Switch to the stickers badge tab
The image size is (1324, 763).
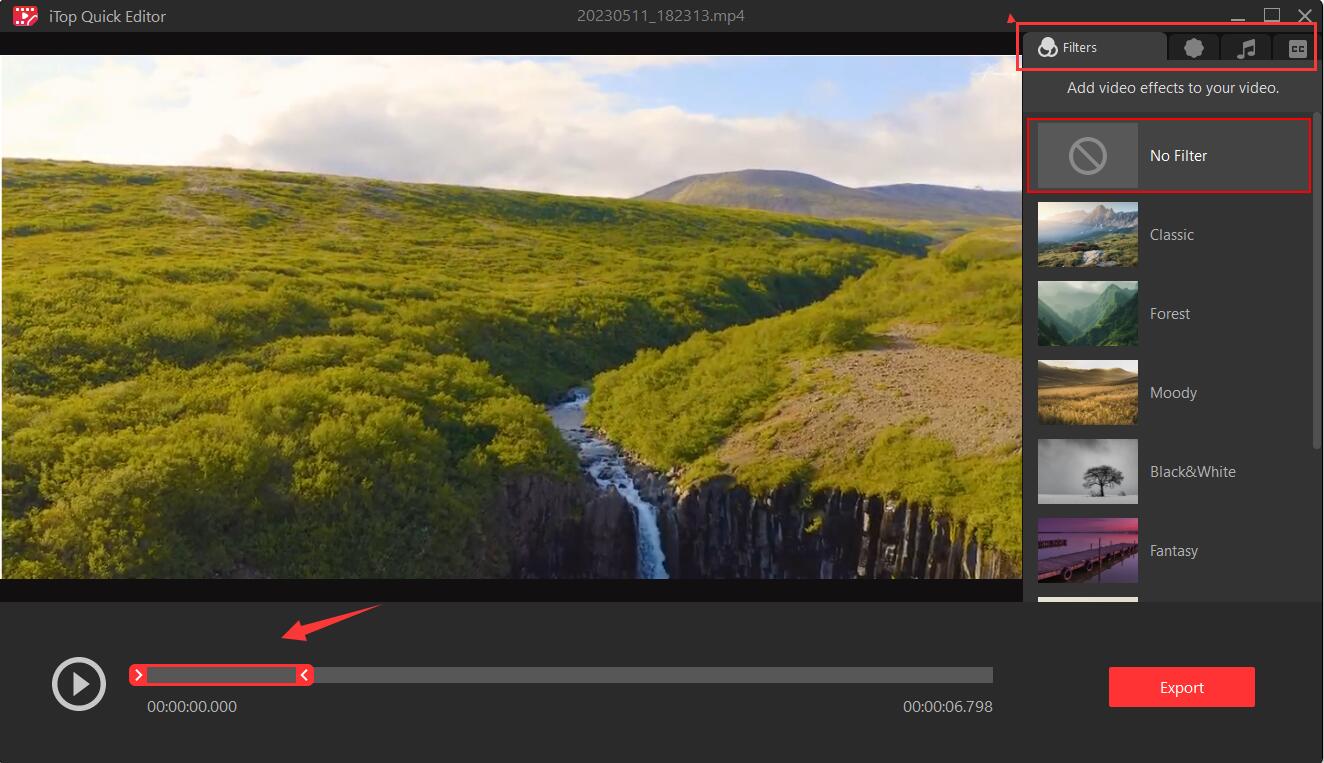(1194, 48)
